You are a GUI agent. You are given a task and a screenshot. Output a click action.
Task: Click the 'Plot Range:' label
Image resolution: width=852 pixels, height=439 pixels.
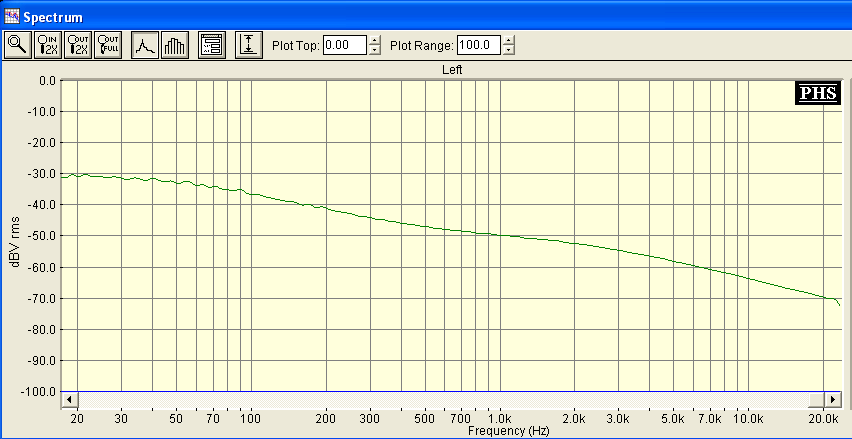pos(422,46)
